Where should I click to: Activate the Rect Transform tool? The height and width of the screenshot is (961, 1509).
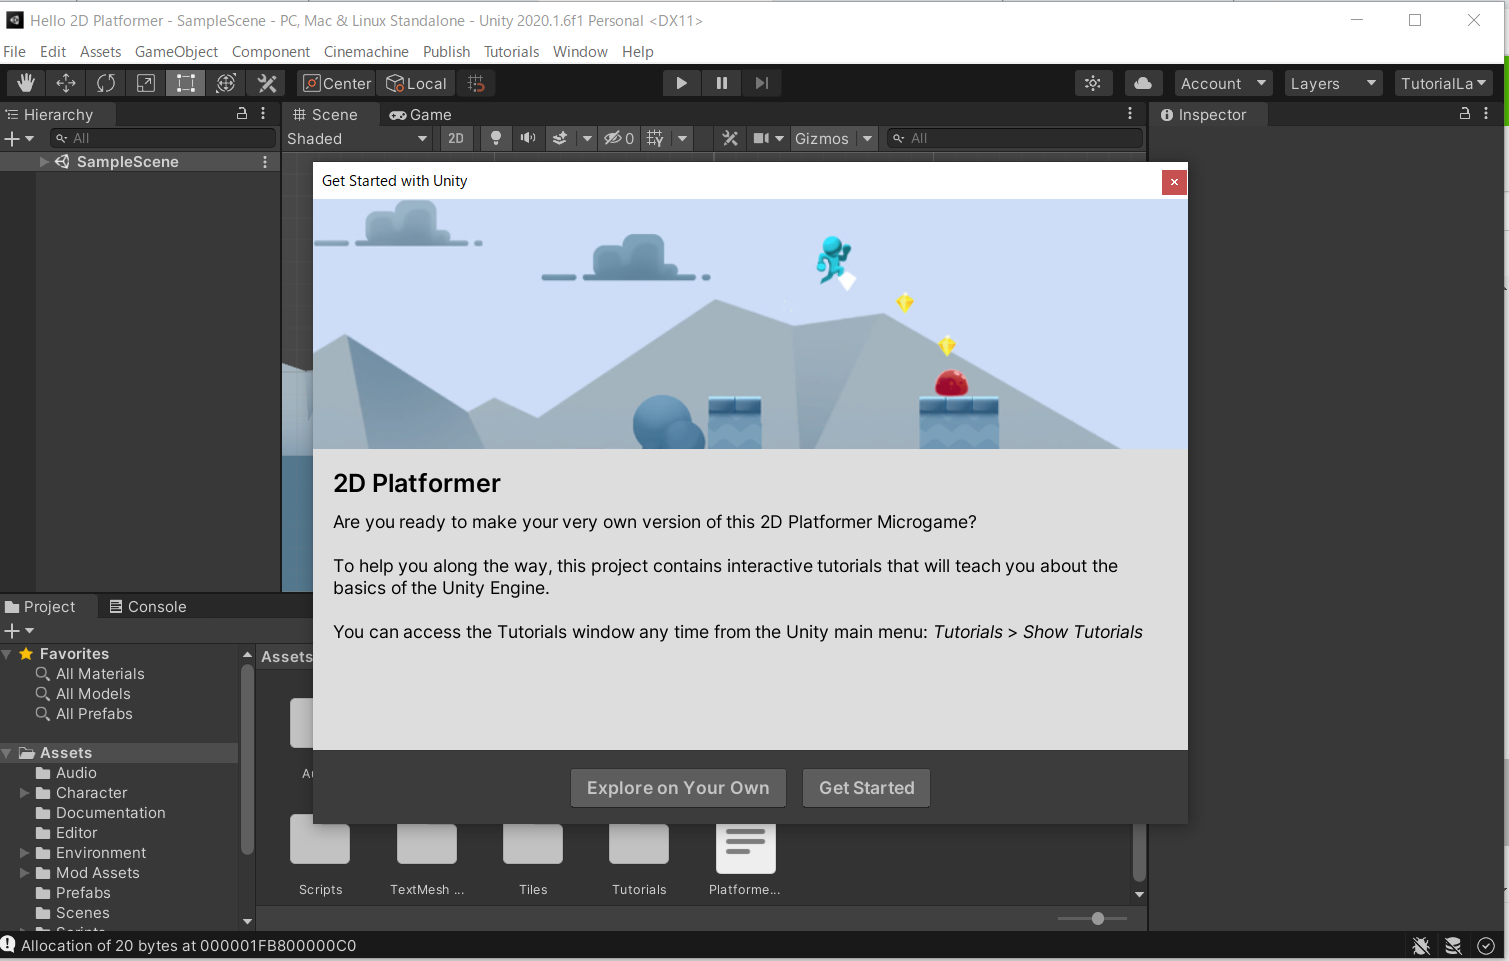click(x=185, y=83)
